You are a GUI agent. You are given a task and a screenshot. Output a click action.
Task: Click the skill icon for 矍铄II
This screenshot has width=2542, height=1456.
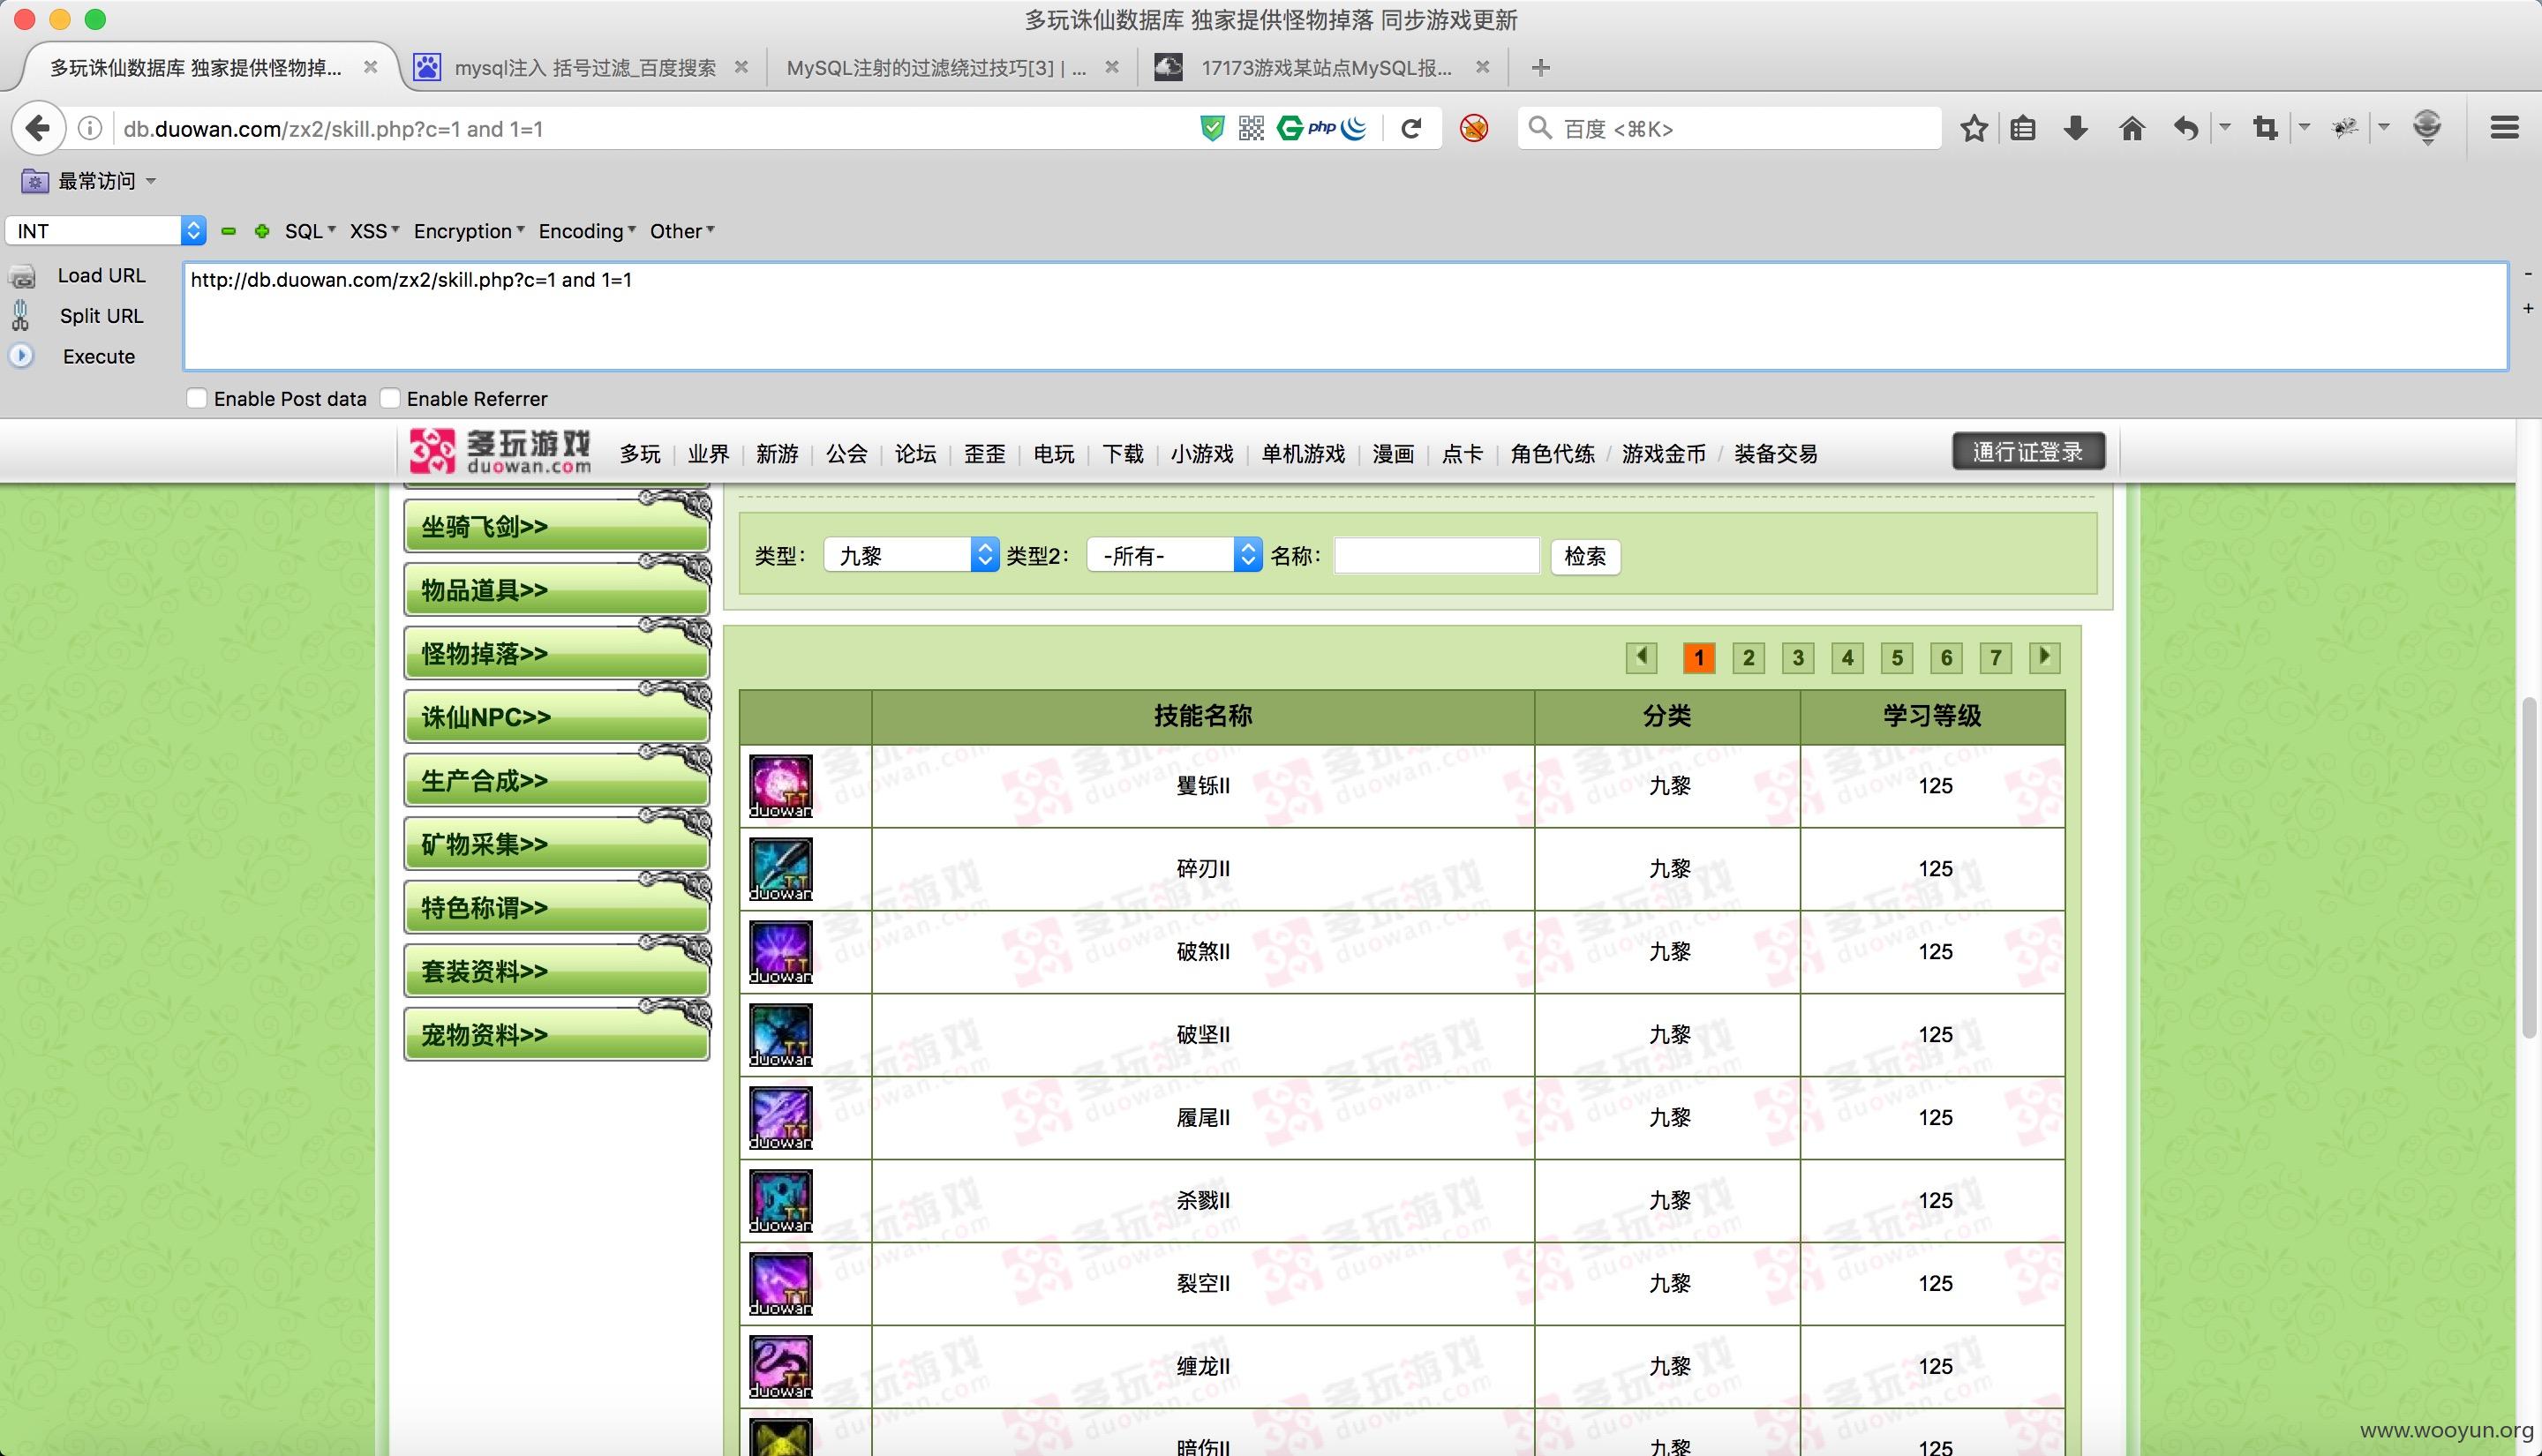pos(780,786)
